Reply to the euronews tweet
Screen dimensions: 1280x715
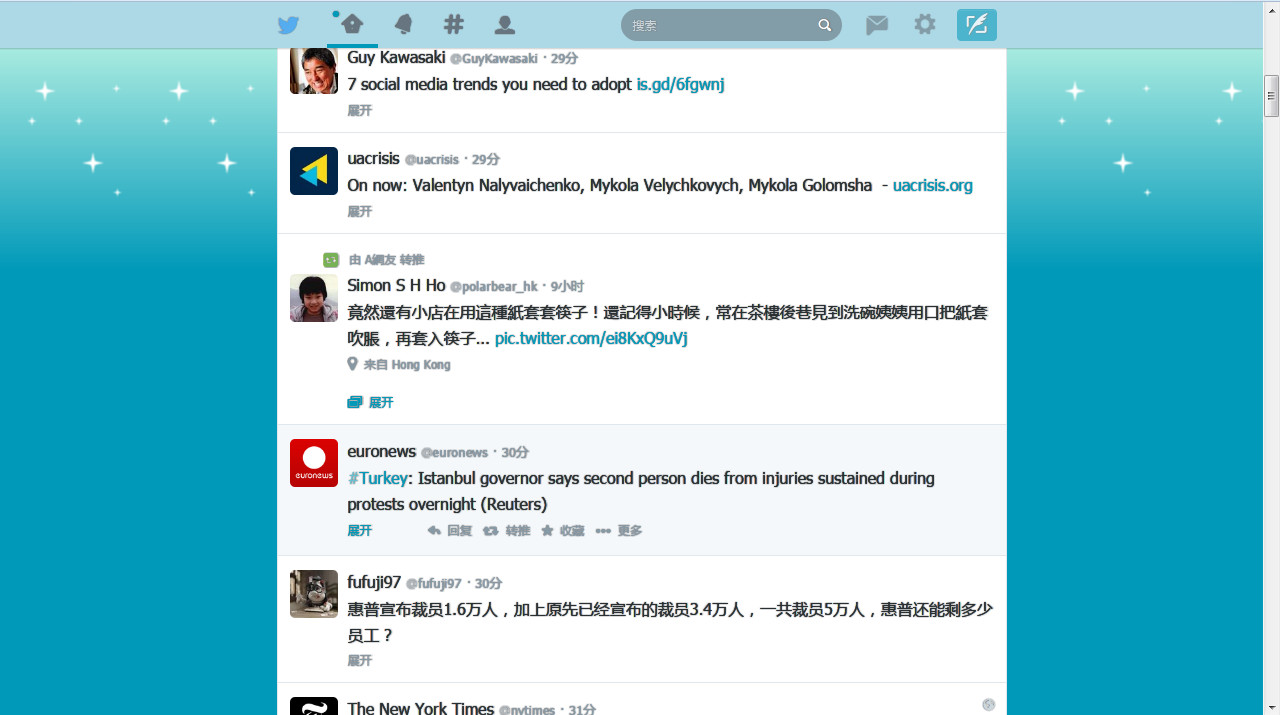pos(450,531)
